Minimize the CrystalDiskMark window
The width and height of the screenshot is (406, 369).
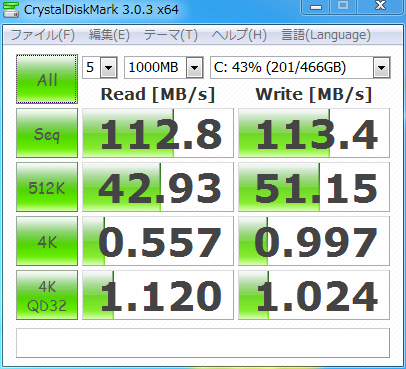click(316, 7)
